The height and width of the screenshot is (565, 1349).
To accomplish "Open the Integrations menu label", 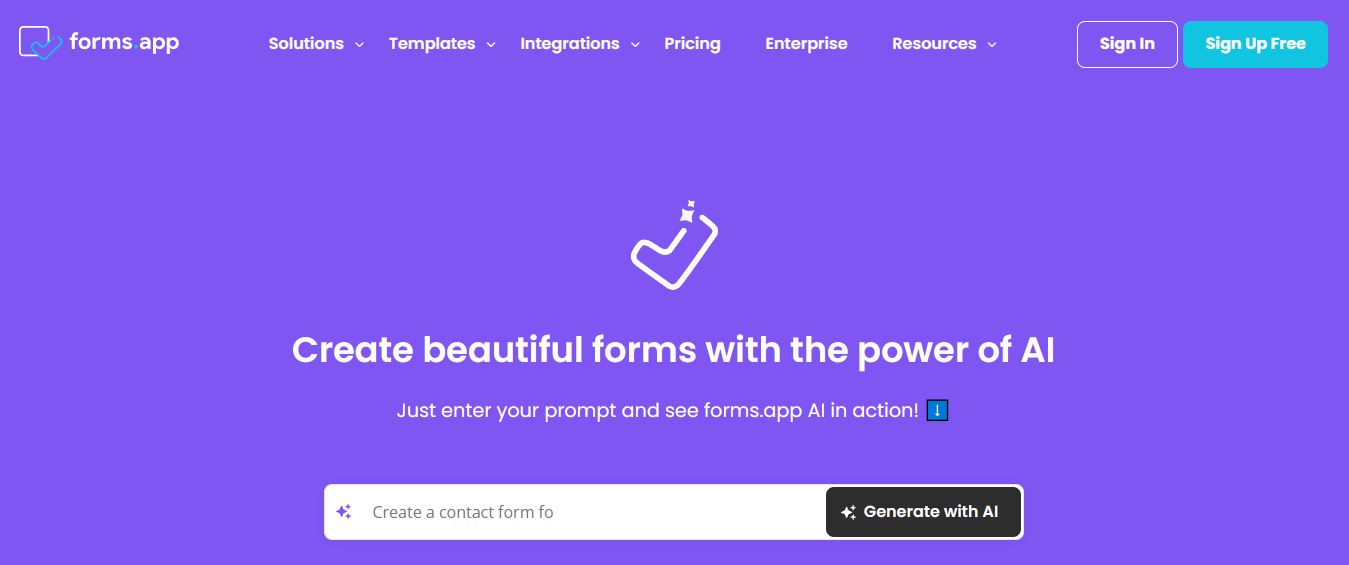I will click(570, 44).
